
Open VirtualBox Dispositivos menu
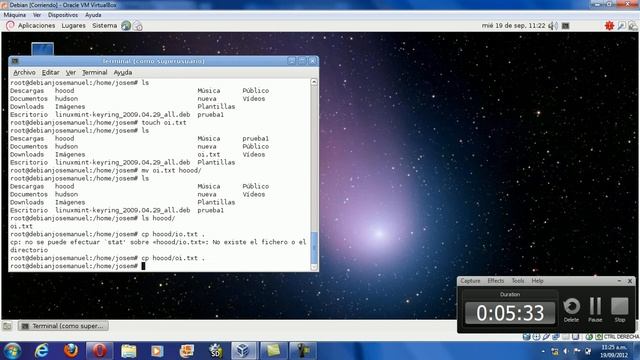tap(62, 15)
